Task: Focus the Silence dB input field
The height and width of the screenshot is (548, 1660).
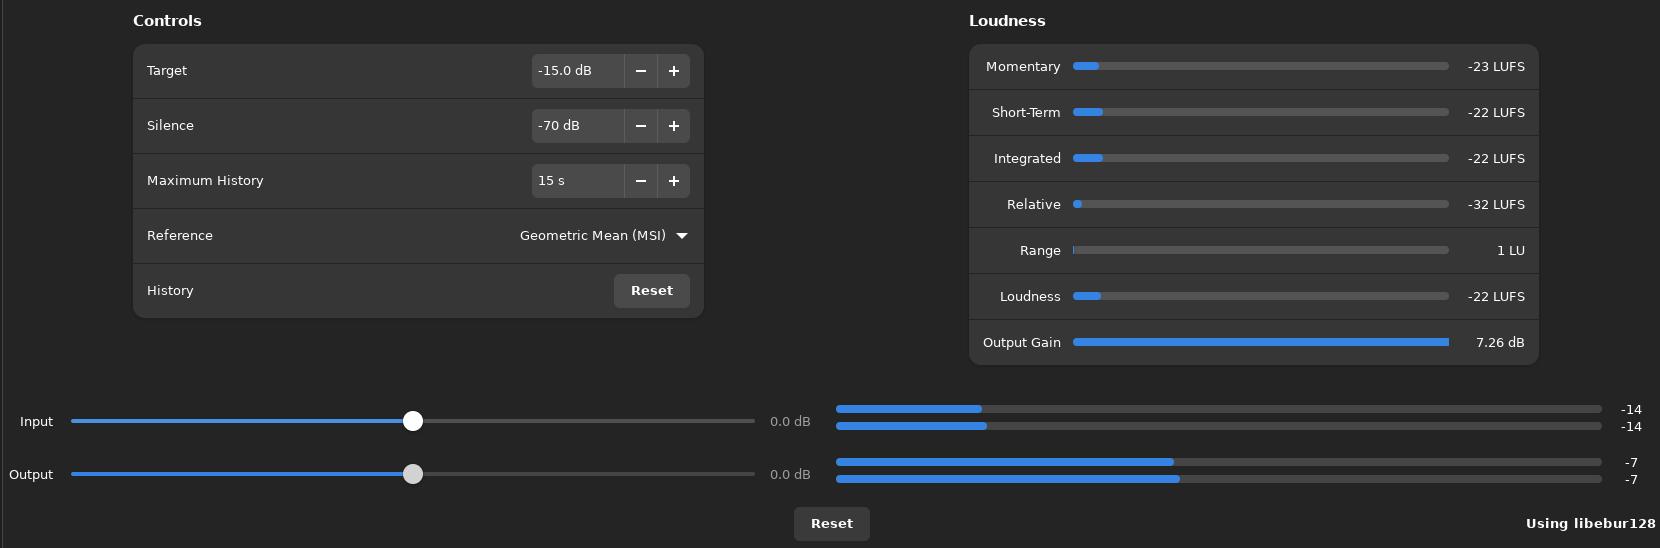Action: pyautogui.click(x=577, y=126)
